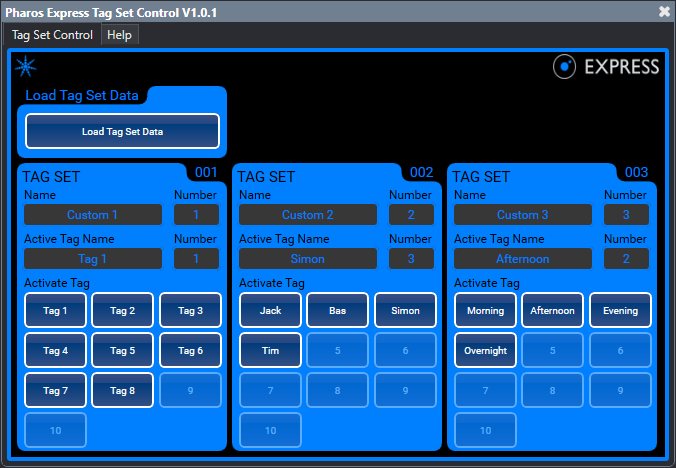676x468 pixels.
Task: Activate the Morning tag
Action: click(x=485, y=310)
